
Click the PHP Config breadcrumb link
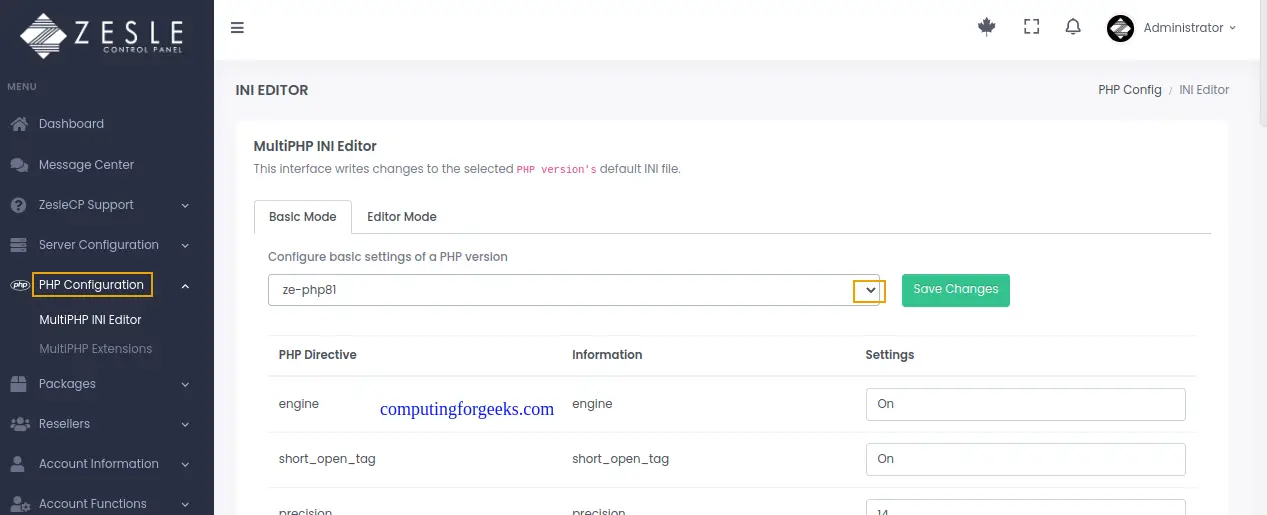click(1129, 90)
